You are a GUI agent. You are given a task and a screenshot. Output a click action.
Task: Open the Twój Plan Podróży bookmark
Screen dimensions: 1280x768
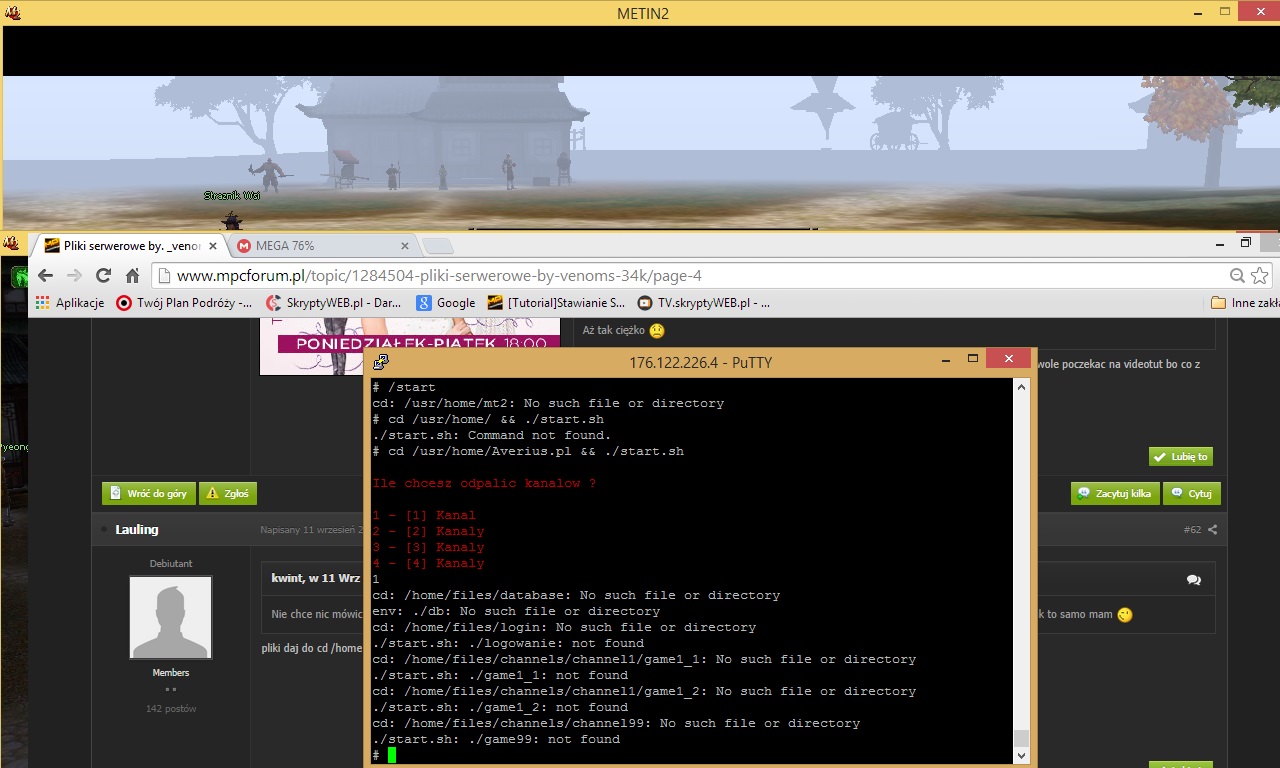point(184,303)
